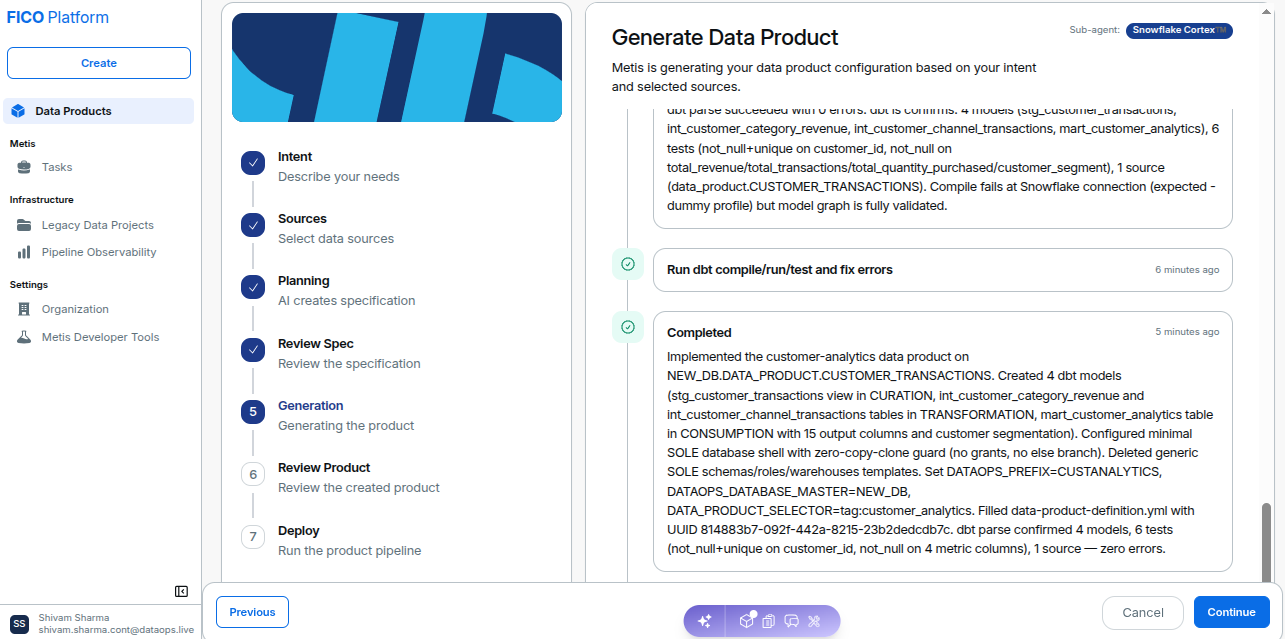Click the cube data product icon in floating toolbar
1285x639 pixels.
(x=747, y=621)
